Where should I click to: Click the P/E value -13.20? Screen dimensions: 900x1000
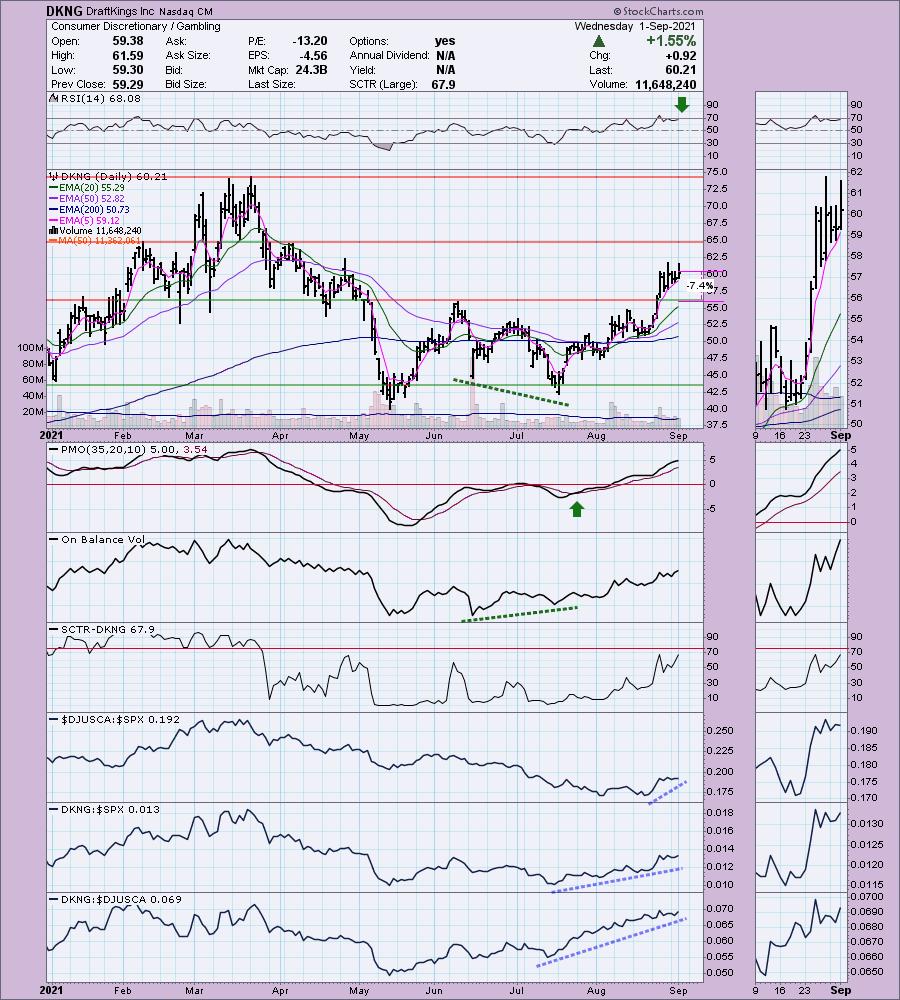tap(309, 41)
